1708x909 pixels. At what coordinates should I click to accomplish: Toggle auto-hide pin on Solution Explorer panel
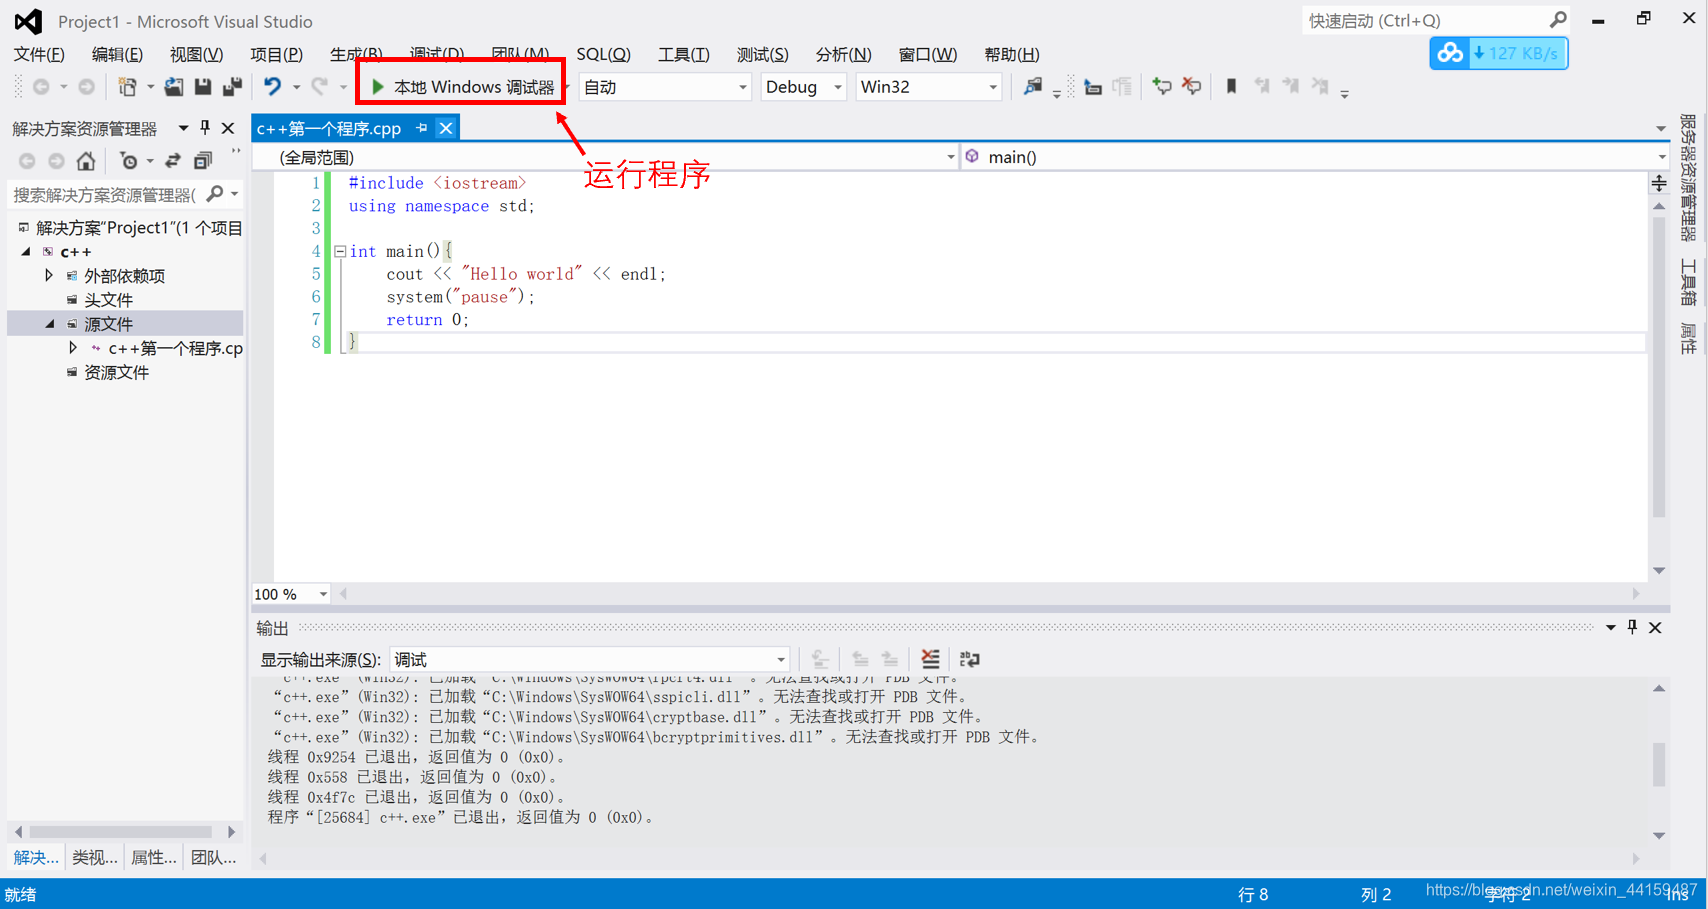click(x=205, y=128)
